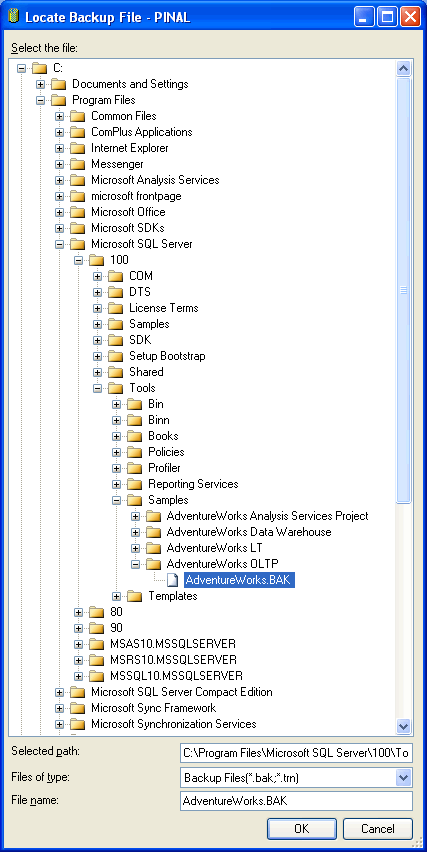Expand the folder named 80
The height and width of the screenshot is (852, 427).
78,612
